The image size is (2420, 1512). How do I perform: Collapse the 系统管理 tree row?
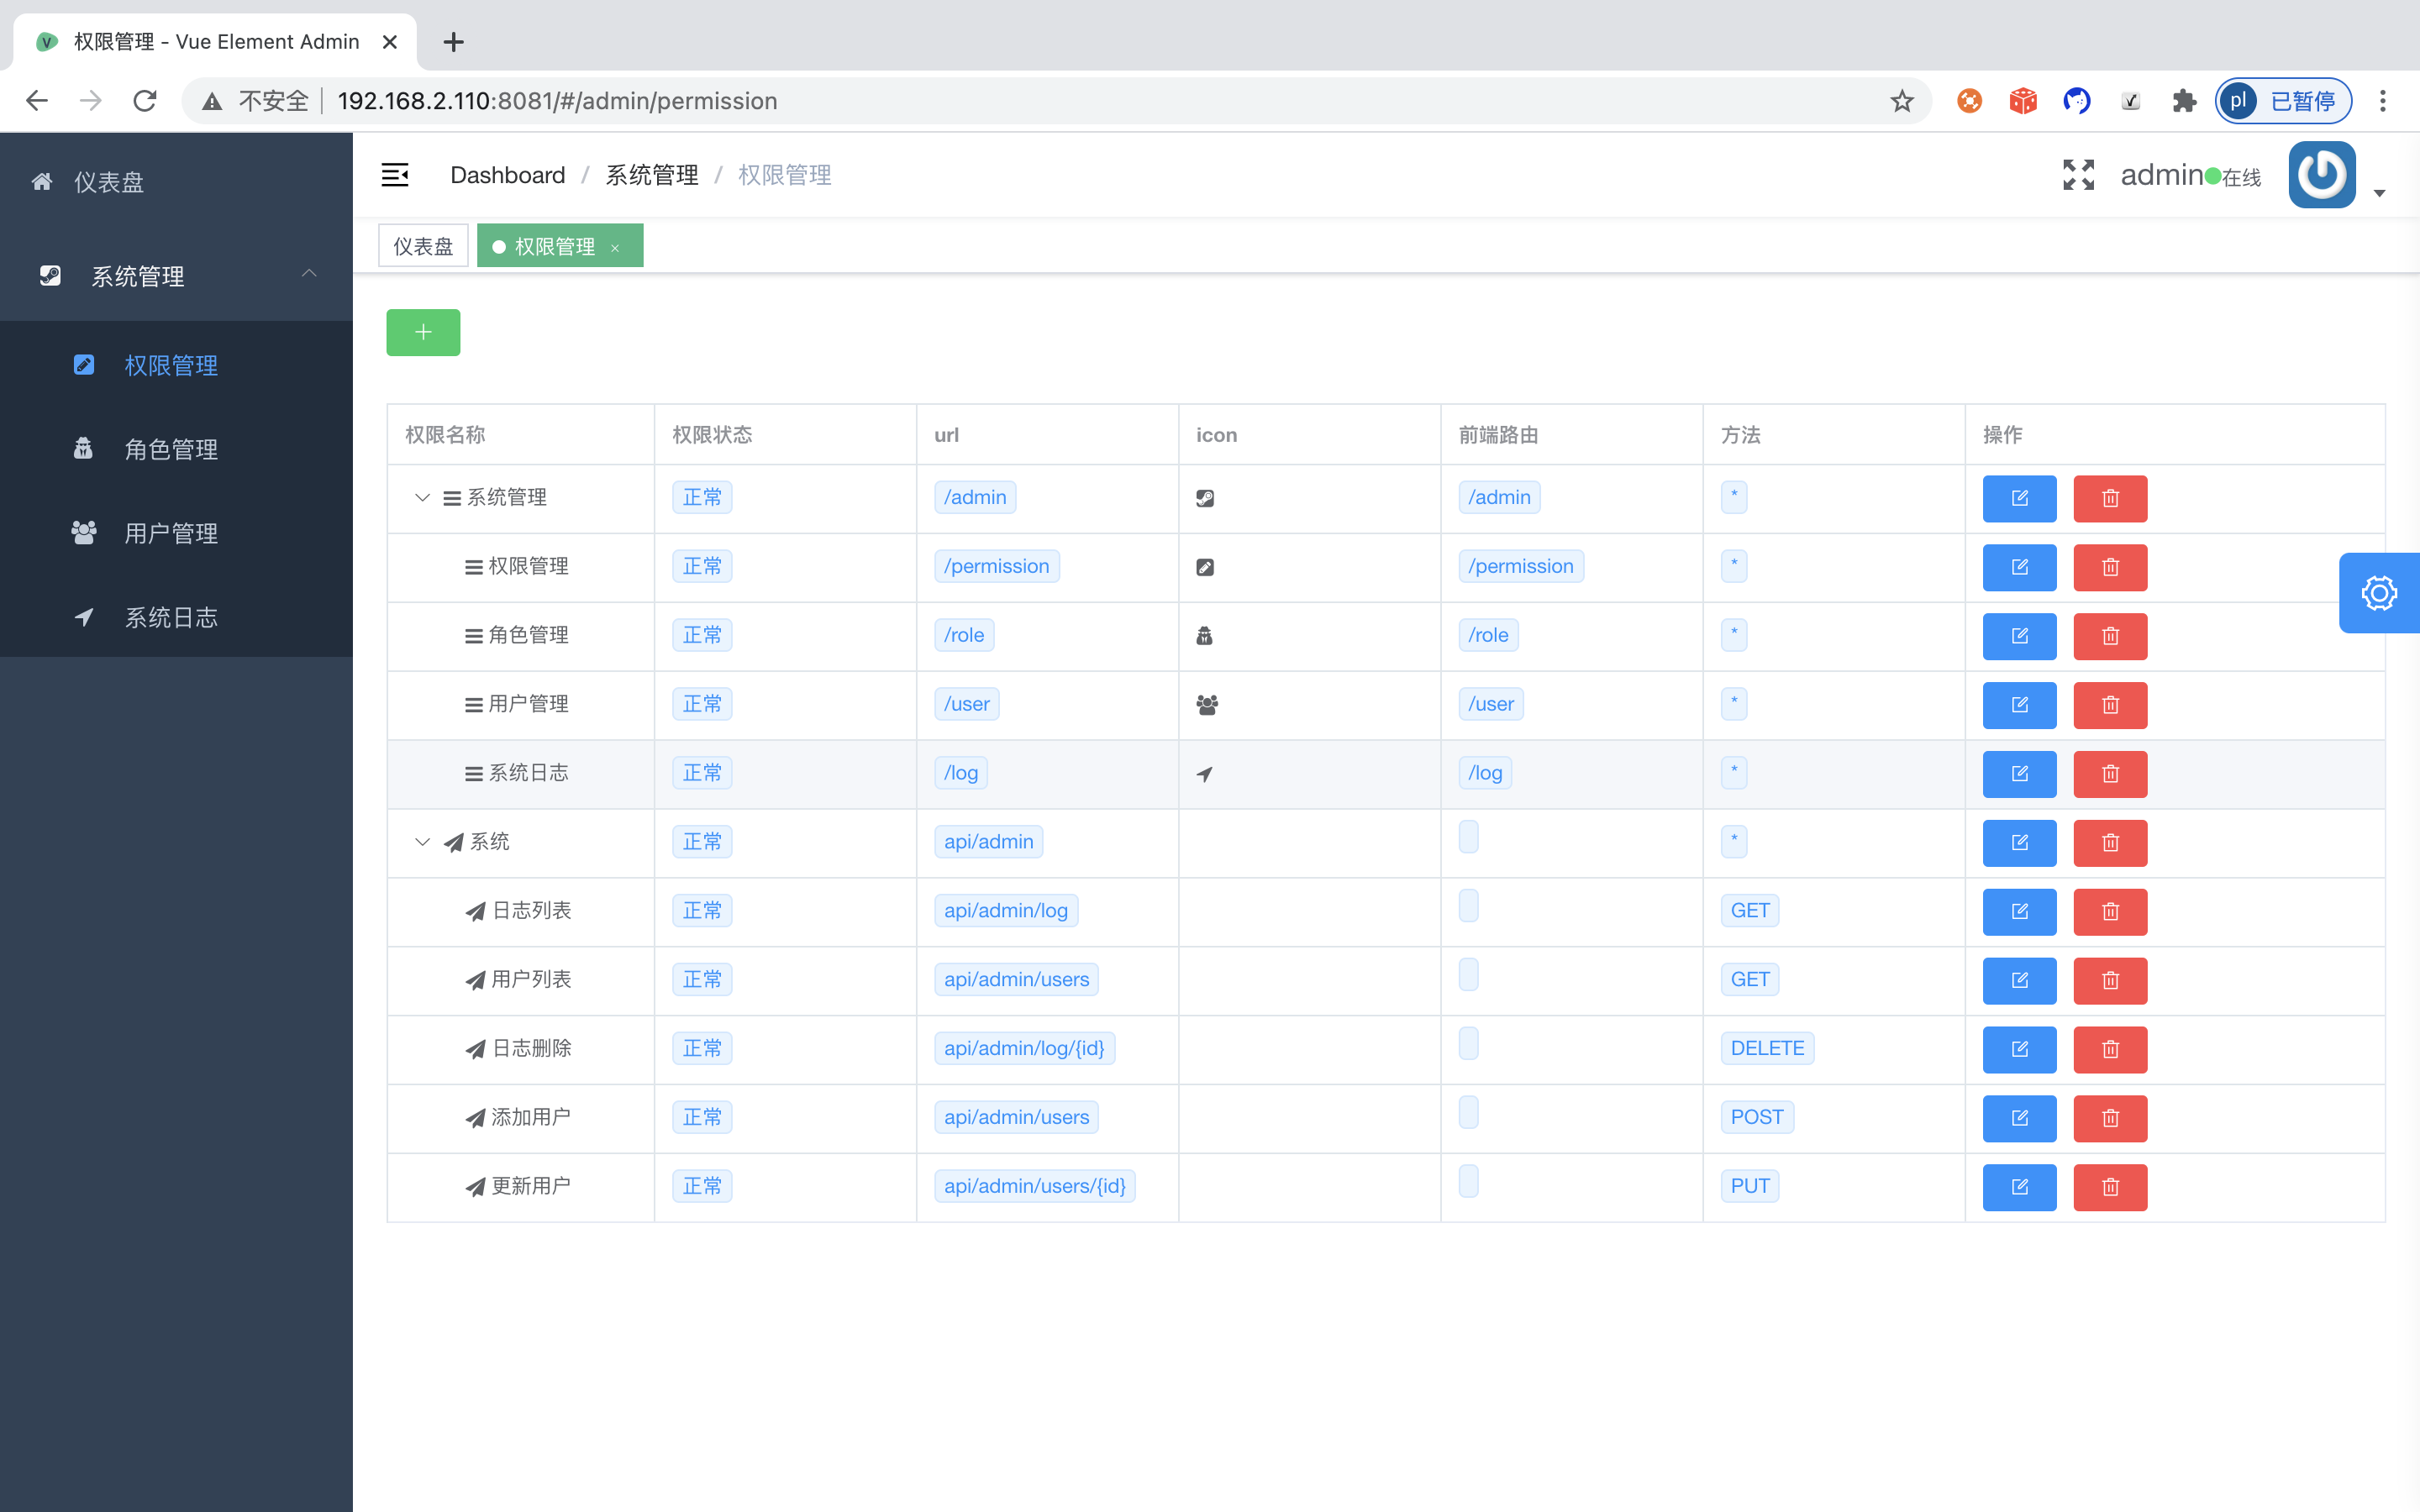pos(422,498)
